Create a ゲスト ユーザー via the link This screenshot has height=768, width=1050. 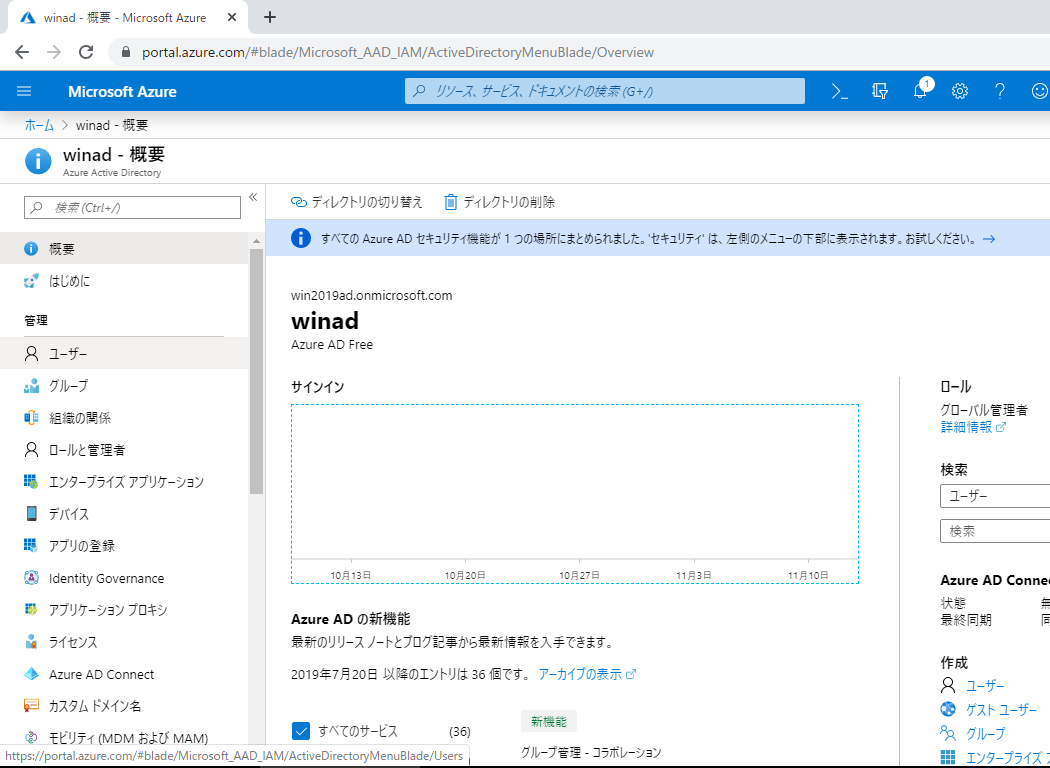click(x=1001, y=710)
